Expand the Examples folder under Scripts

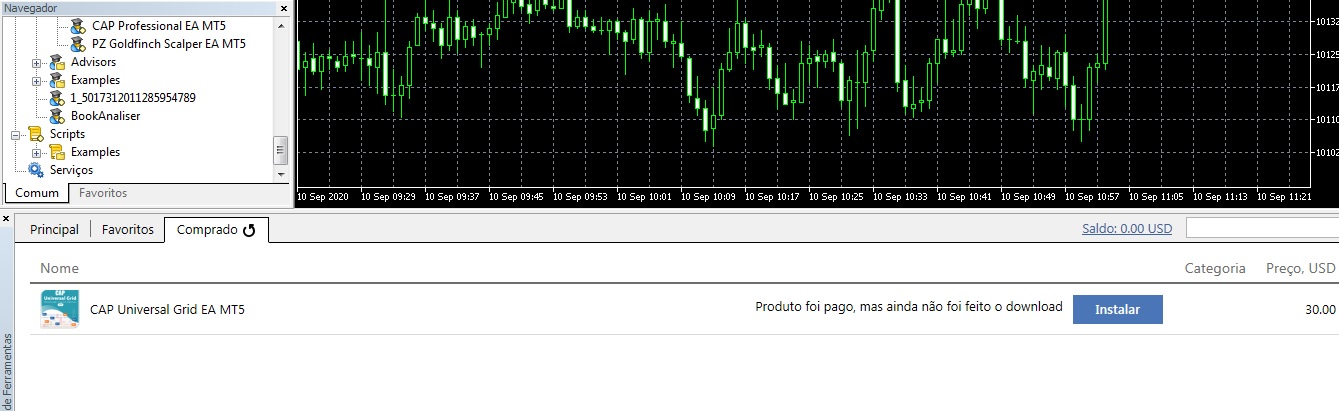(x=37, y=152)
